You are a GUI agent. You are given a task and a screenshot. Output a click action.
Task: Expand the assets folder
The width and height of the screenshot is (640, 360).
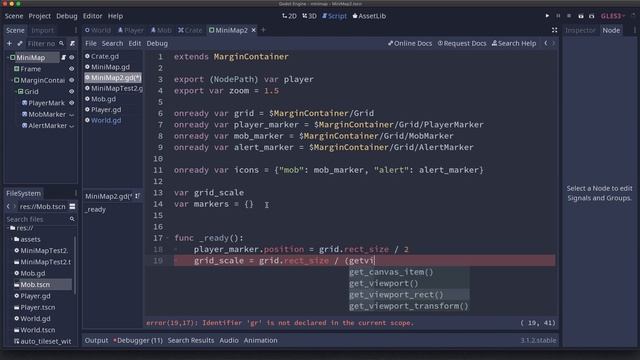tap(12, 239)
